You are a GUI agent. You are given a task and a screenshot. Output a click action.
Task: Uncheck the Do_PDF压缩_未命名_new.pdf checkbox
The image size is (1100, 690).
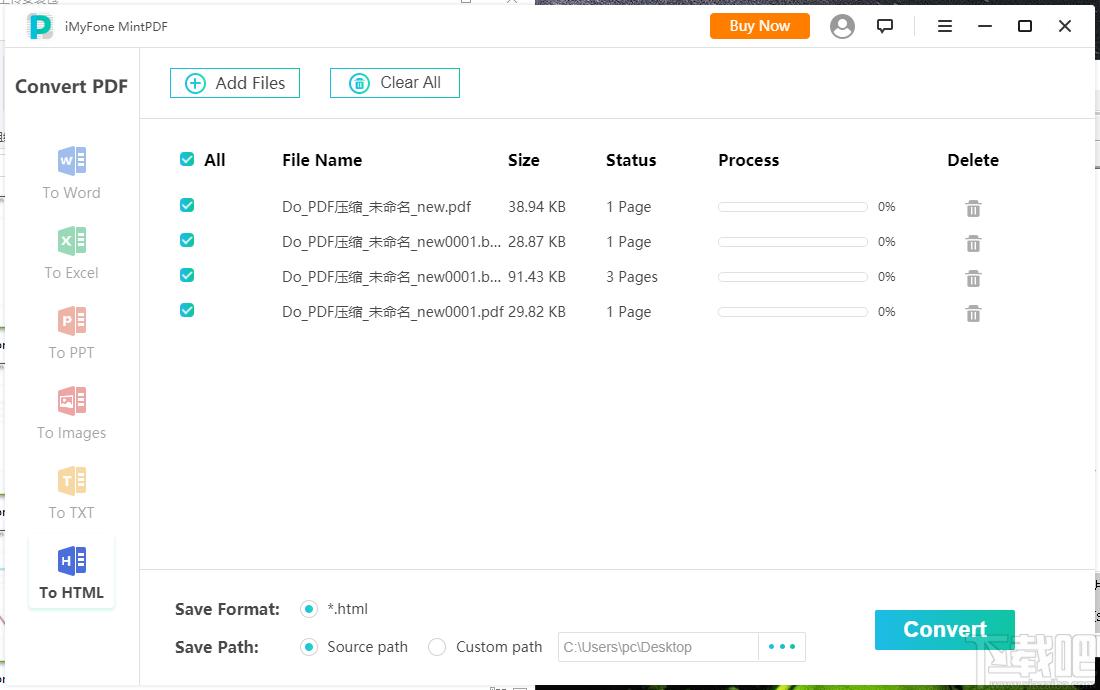(187, 205)
